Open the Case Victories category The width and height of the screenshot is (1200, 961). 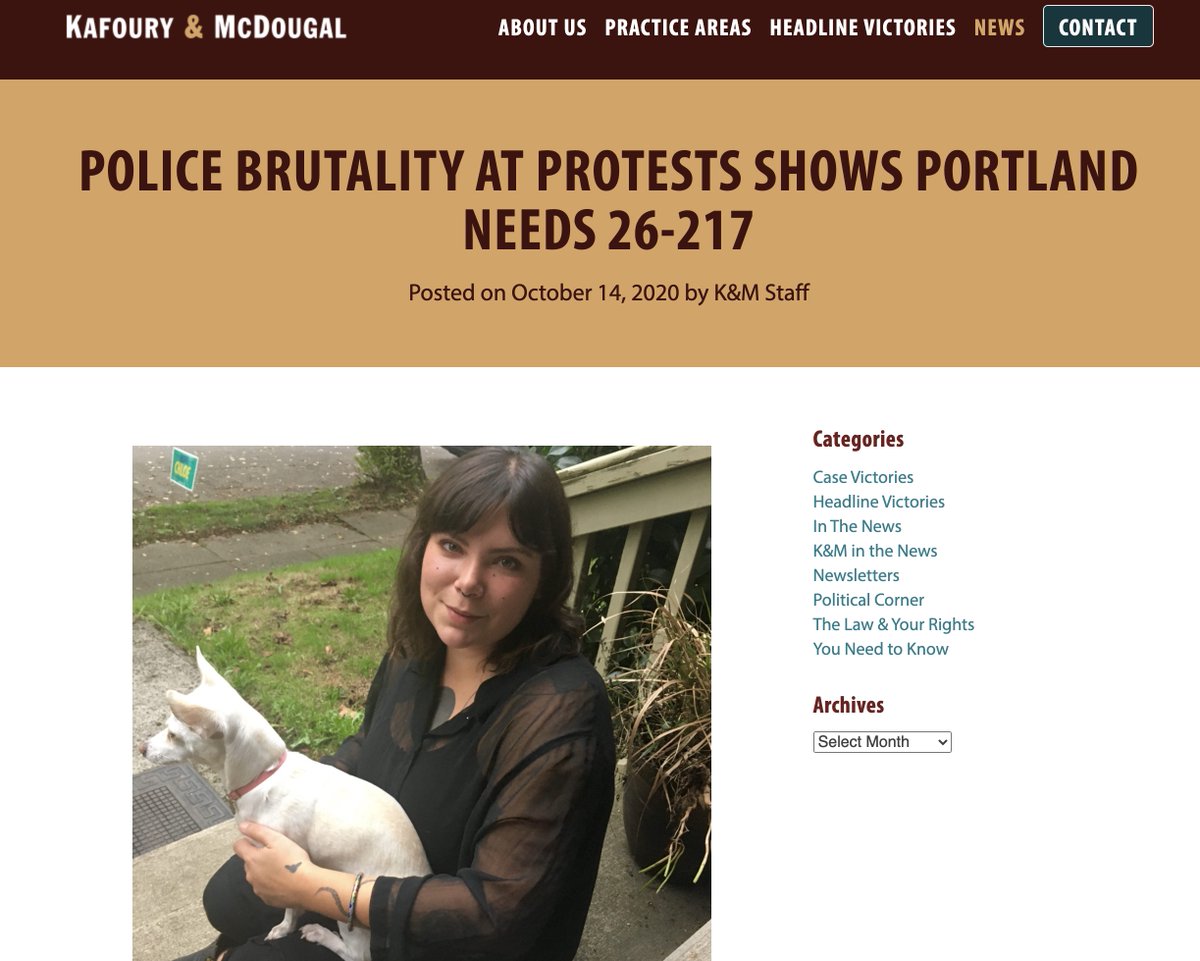(x=863, y=477)
